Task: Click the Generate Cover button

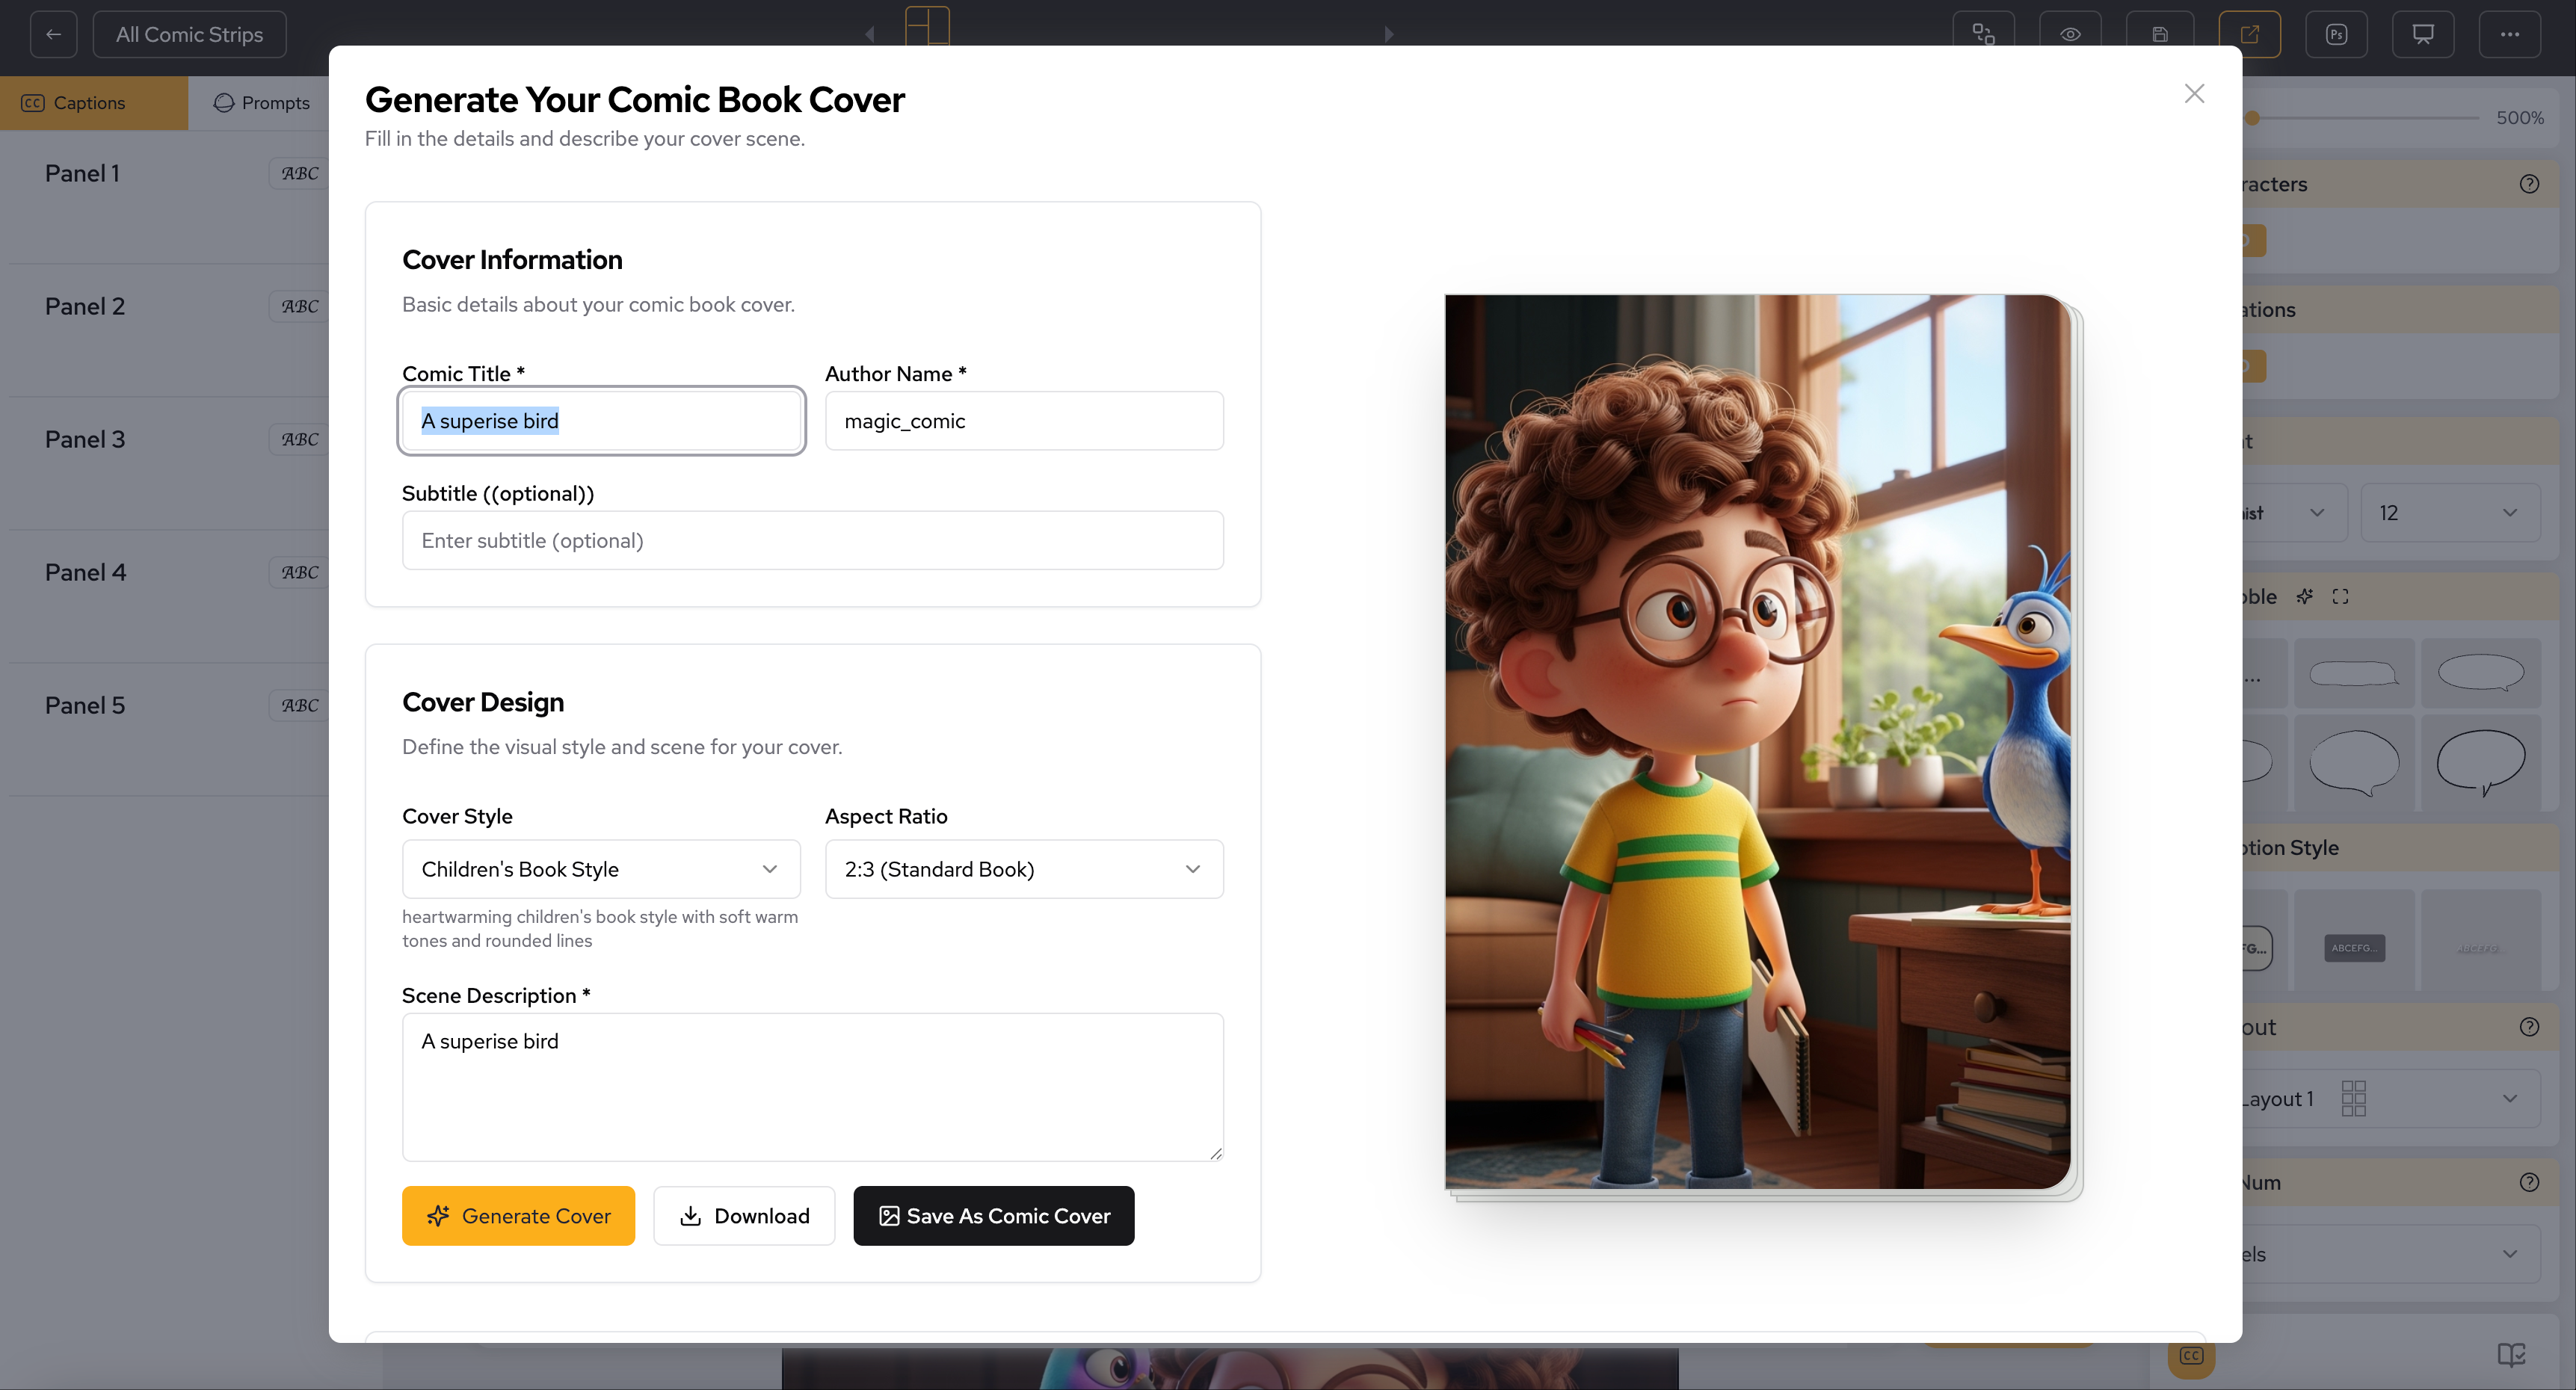Action: (x=518, y=1215)
